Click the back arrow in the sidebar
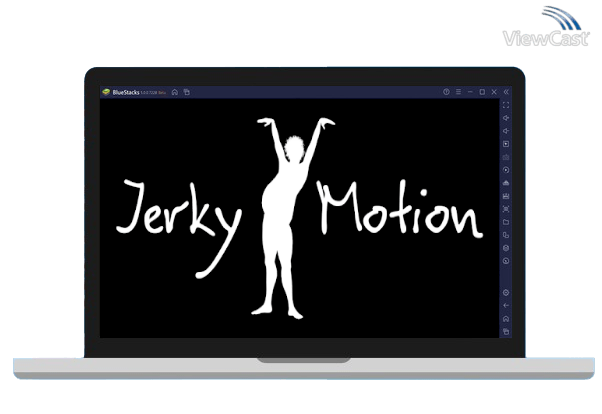This screenshot has height=414, width=602. tap(506, 306)
